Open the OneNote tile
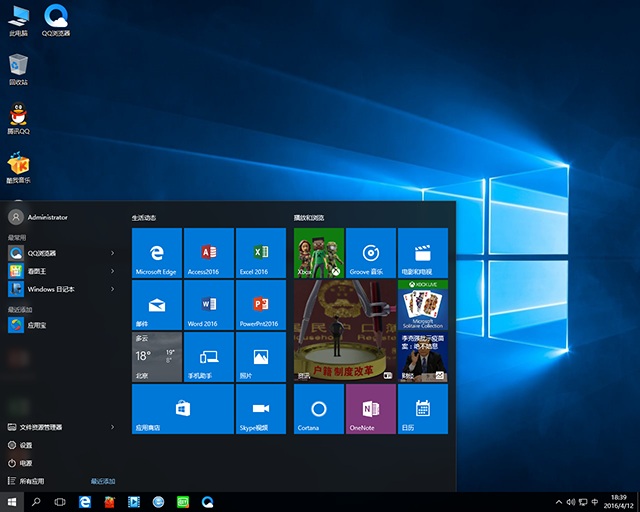This screenshot has width=640, height=512. (x=370, y=408)
